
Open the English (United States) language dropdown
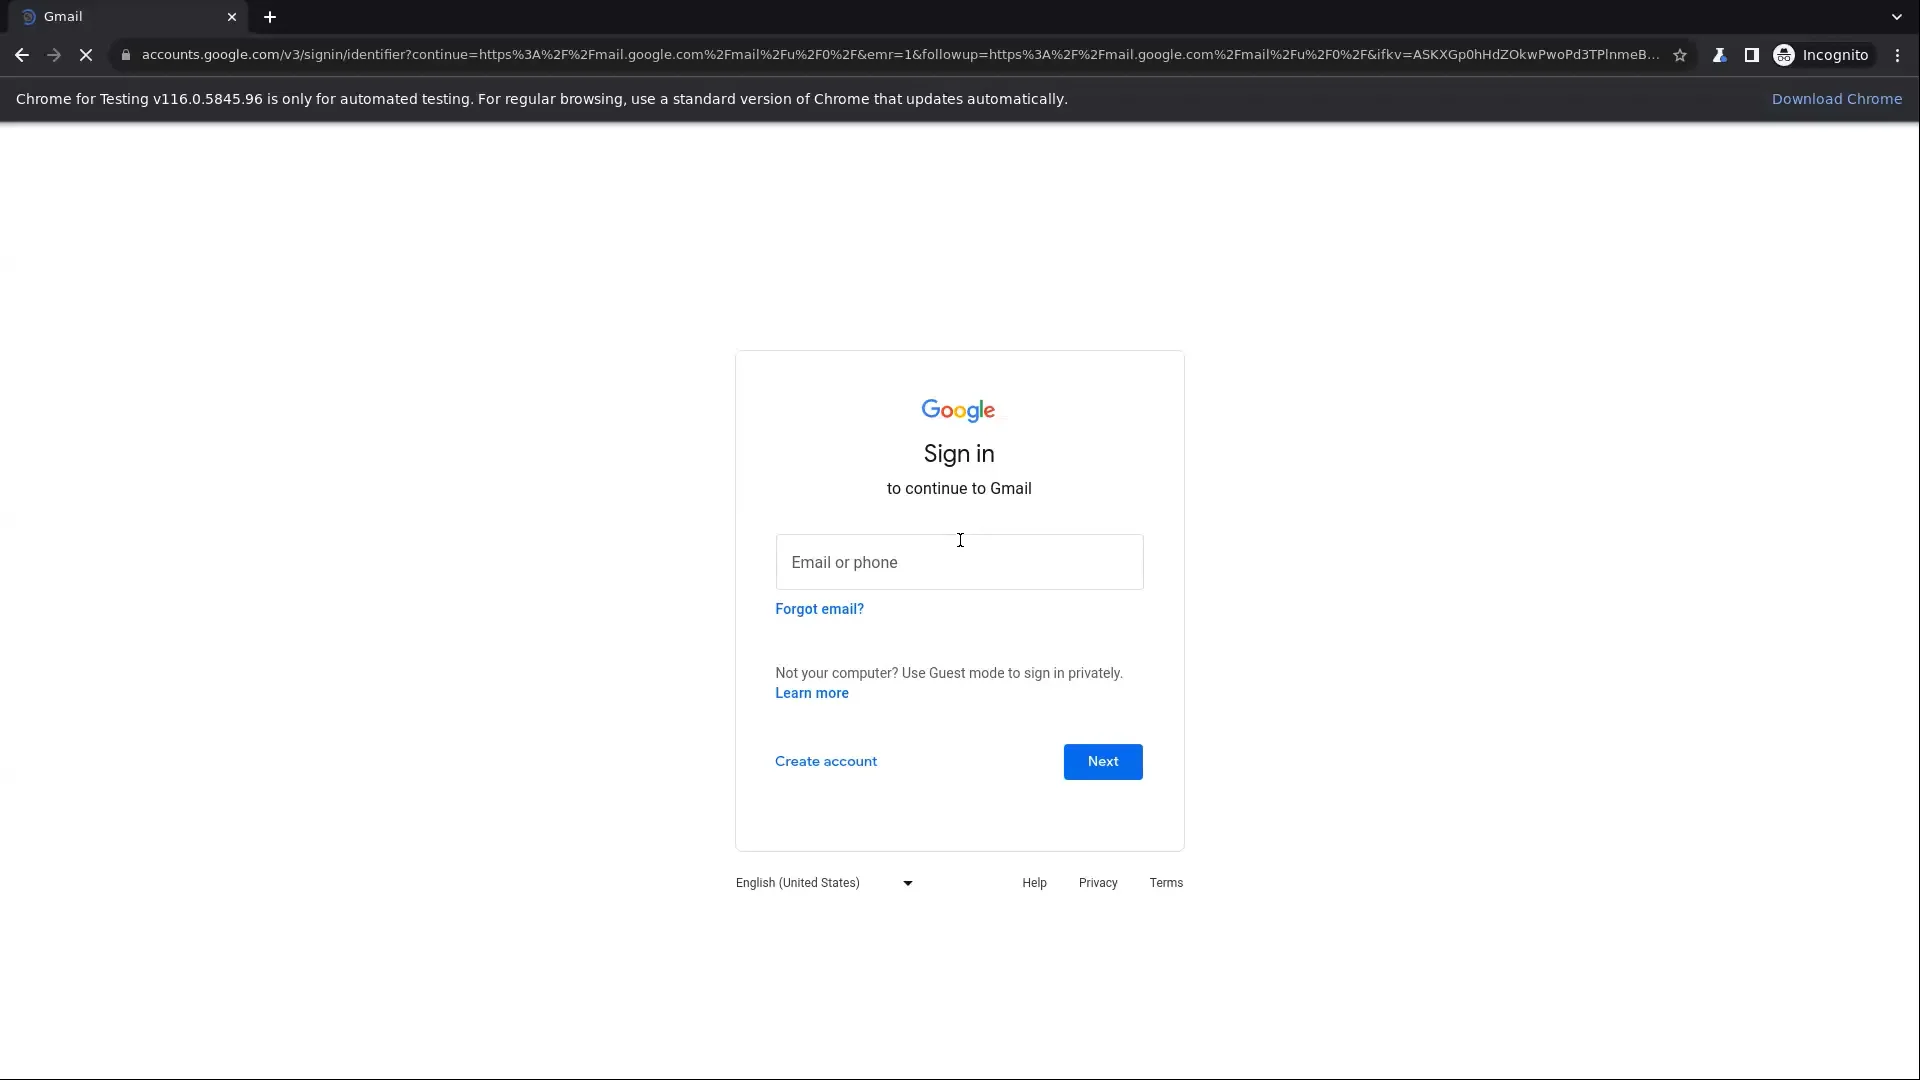(825, 883)
